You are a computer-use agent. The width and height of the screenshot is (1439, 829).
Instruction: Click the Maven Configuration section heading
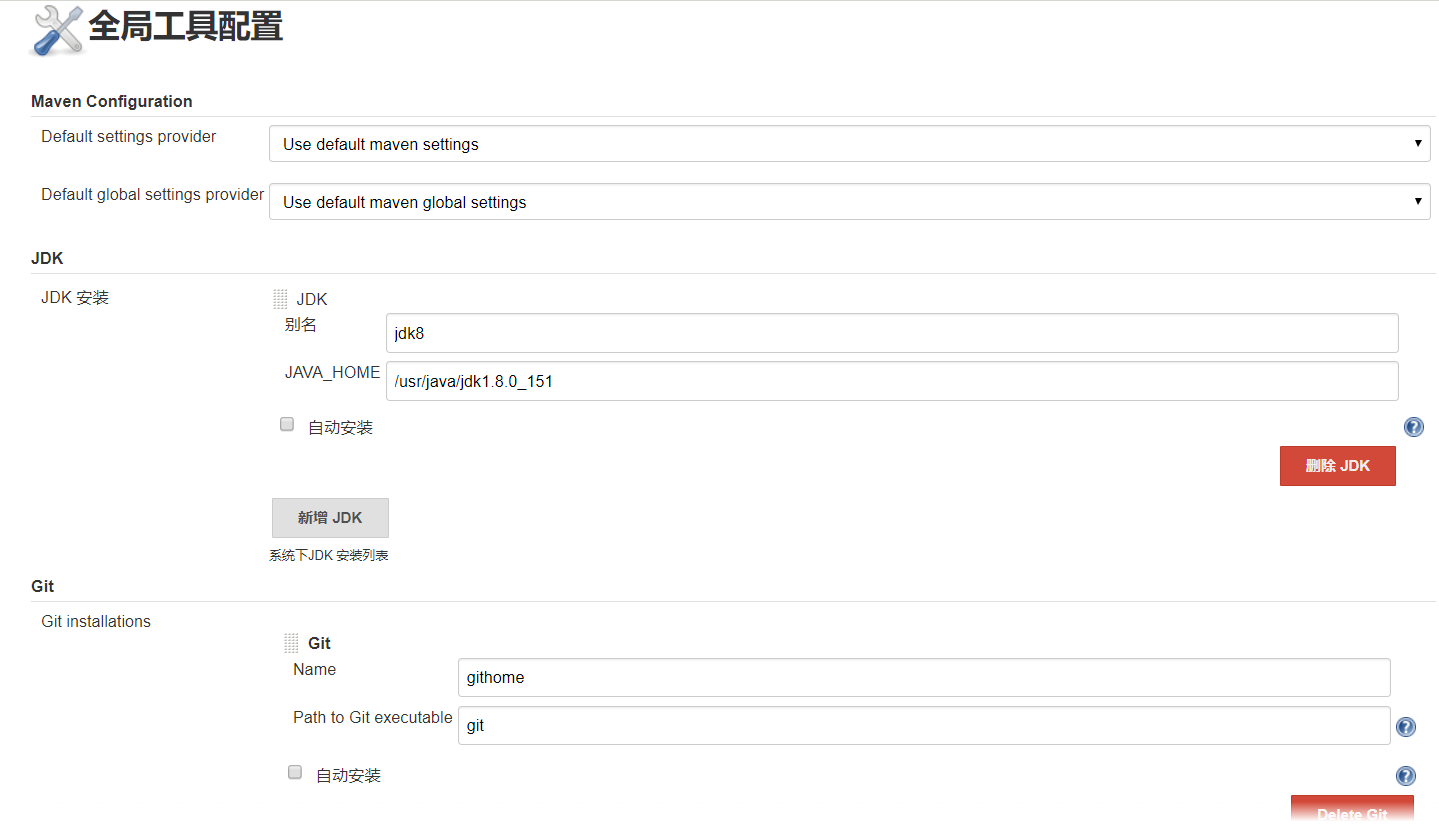(112, 101)
